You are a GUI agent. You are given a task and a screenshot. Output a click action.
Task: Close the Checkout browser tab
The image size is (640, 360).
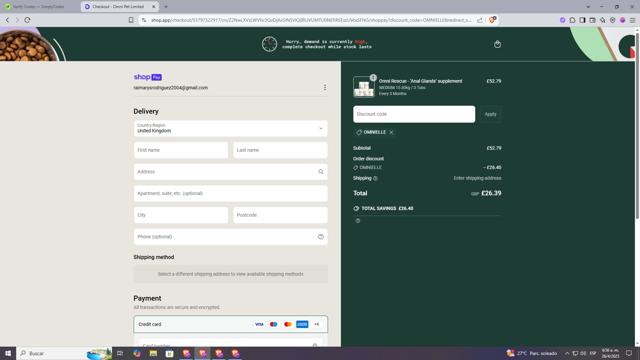pos(154,7)
